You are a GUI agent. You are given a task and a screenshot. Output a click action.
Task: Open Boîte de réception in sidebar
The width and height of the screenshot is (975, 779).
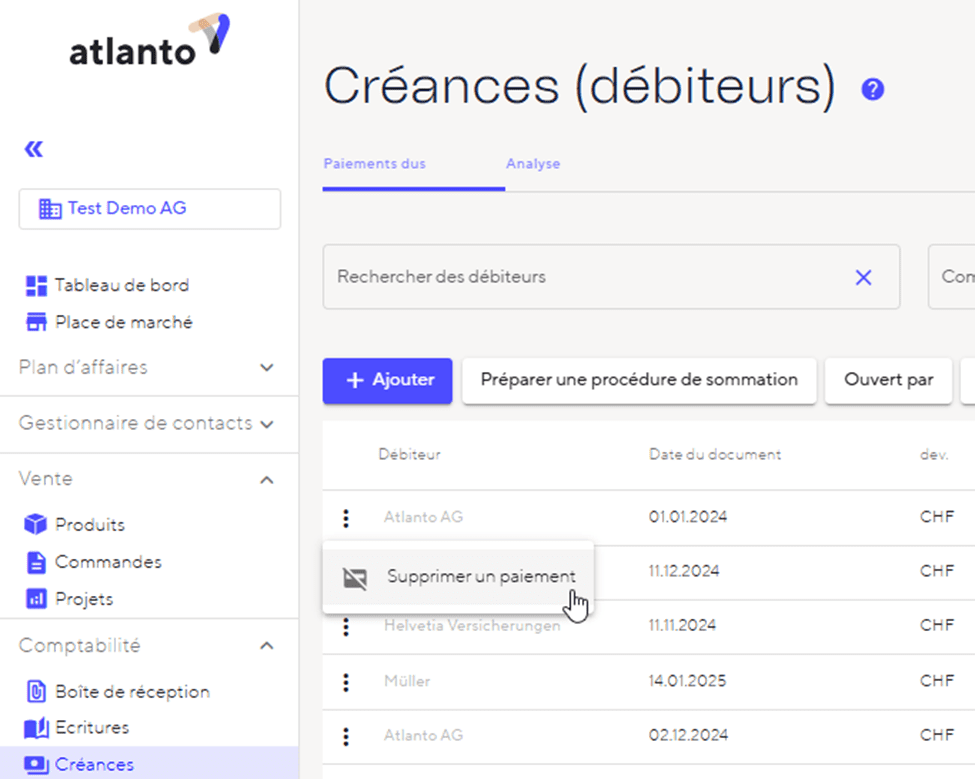click(x=131, y=691)
